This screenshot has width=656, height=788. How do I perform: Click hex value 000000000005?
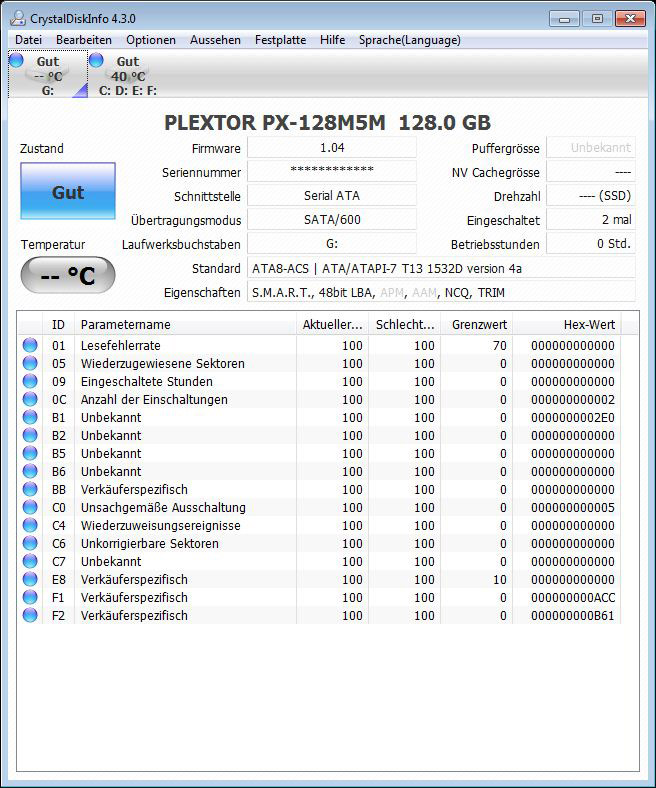coord(573,508)
